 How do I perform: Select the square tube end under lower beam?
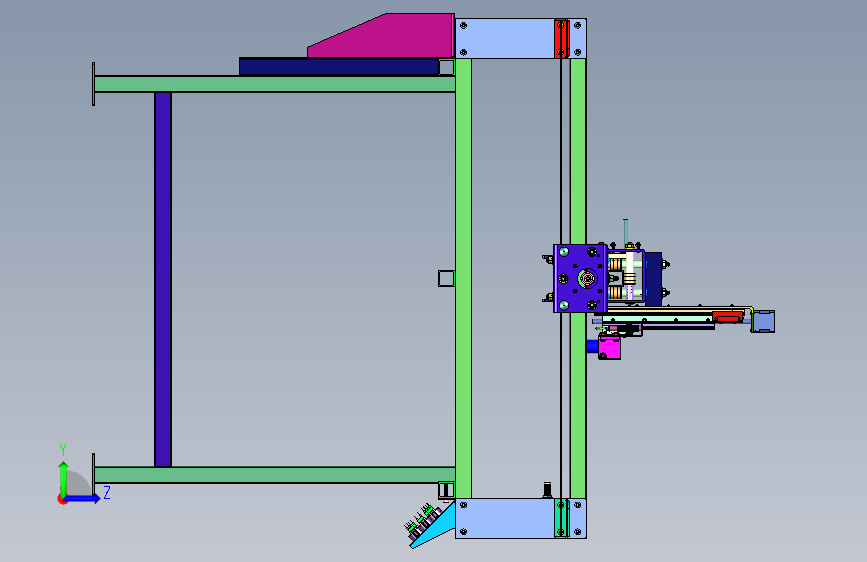coord(446,490)
